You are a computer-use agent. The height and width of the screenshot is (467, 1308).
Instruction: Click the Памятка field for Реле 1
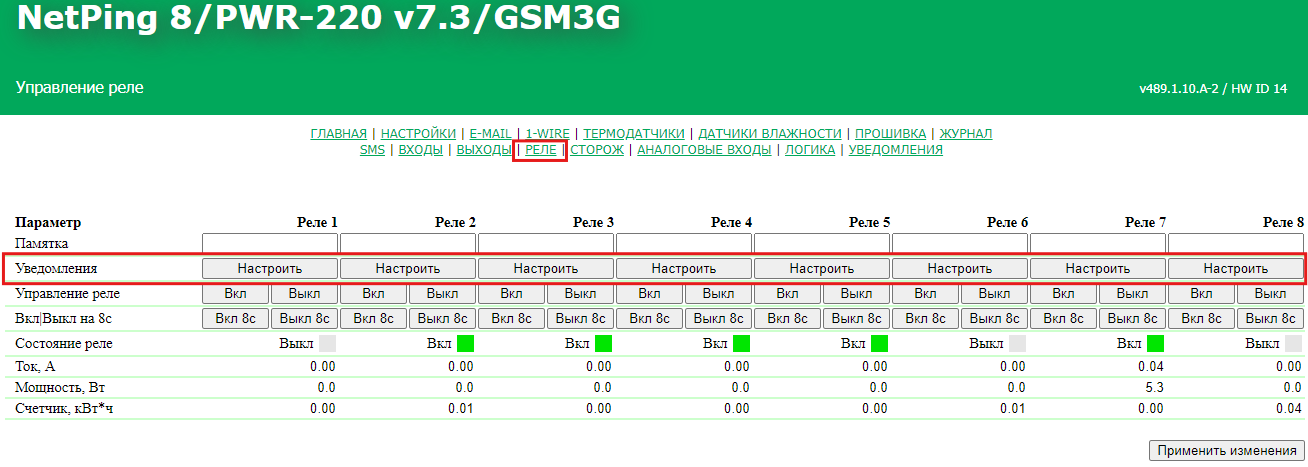[270, 243]
